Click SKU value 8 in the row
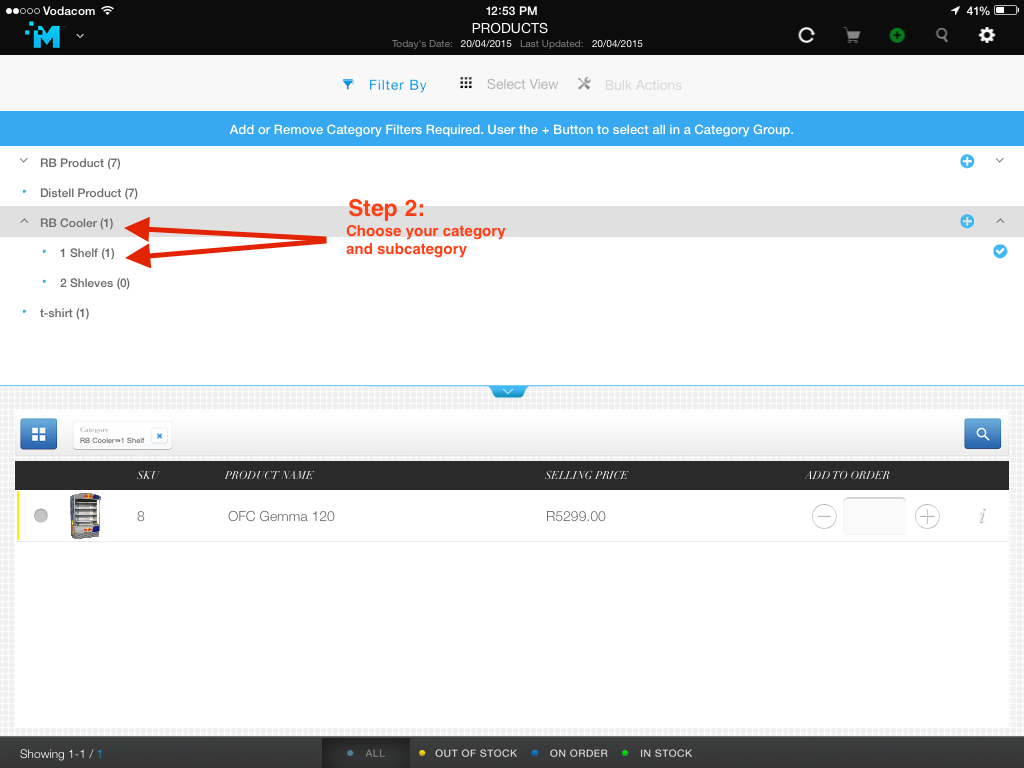 click(x=140, y=517)
